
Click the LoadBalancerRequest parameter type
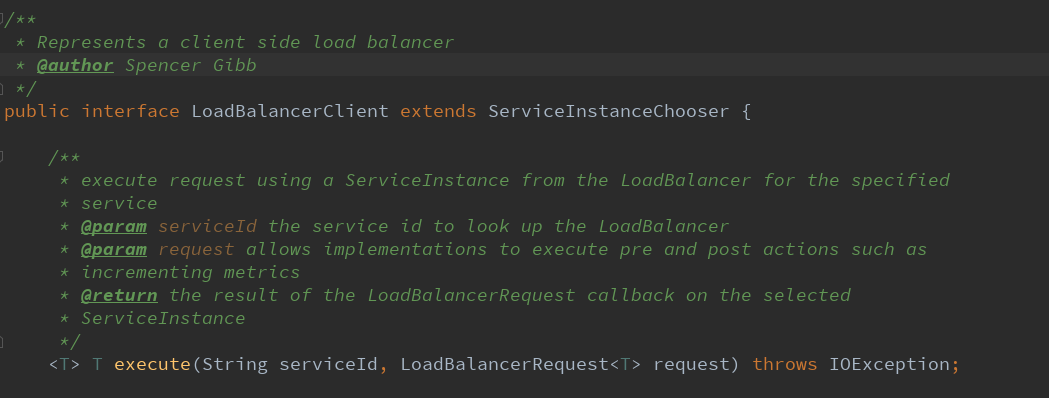pos(505,365)
